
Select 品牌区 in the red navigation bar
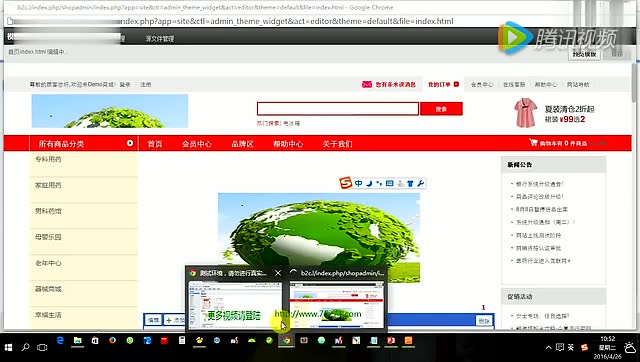pos(242,144)
